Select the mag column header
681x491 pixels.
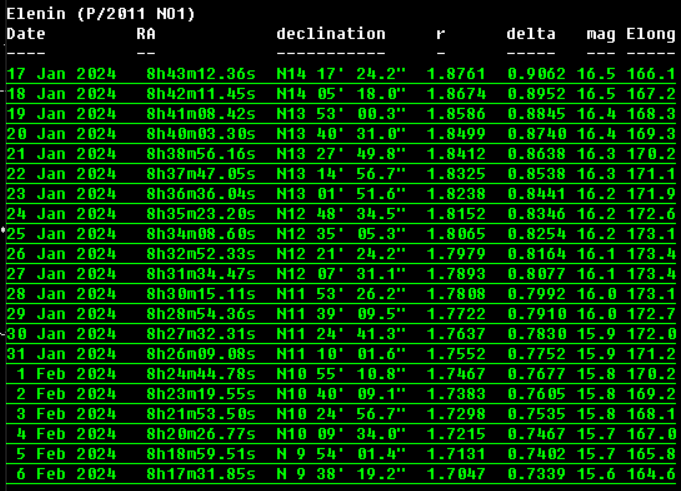(601, 34)
